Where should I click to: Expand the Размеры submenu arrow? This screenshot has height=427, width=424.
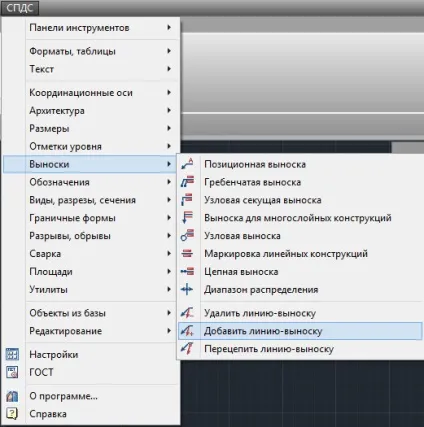pos(169,128)
